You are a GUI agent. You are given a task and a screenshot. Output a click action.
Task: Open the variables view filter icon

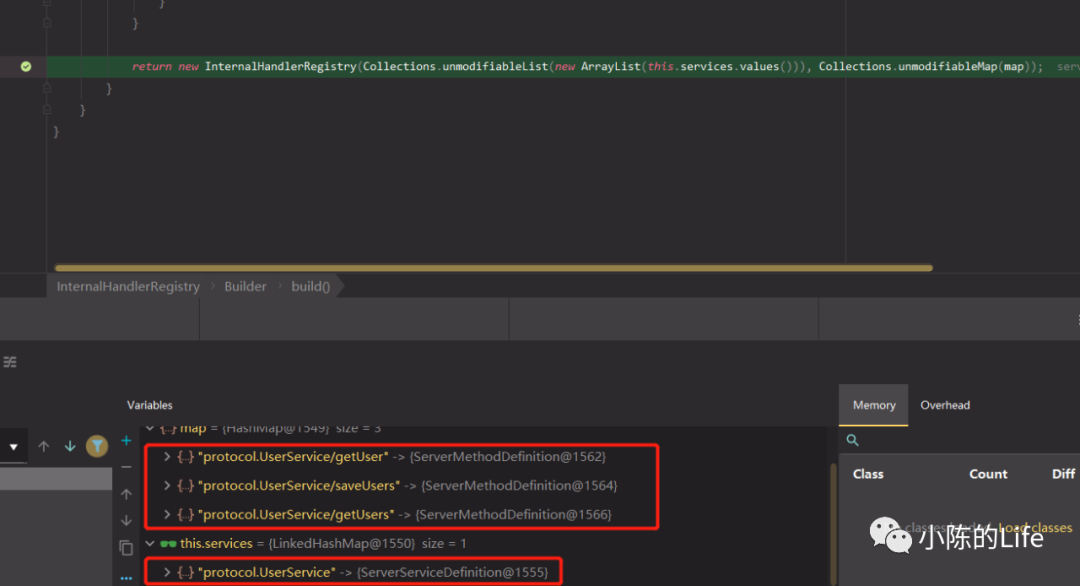97,446
